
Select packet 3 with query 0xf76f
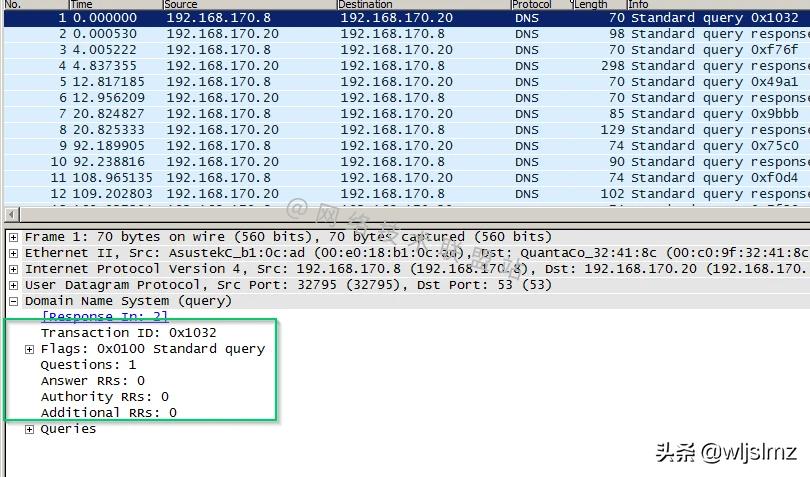[407, 50]
